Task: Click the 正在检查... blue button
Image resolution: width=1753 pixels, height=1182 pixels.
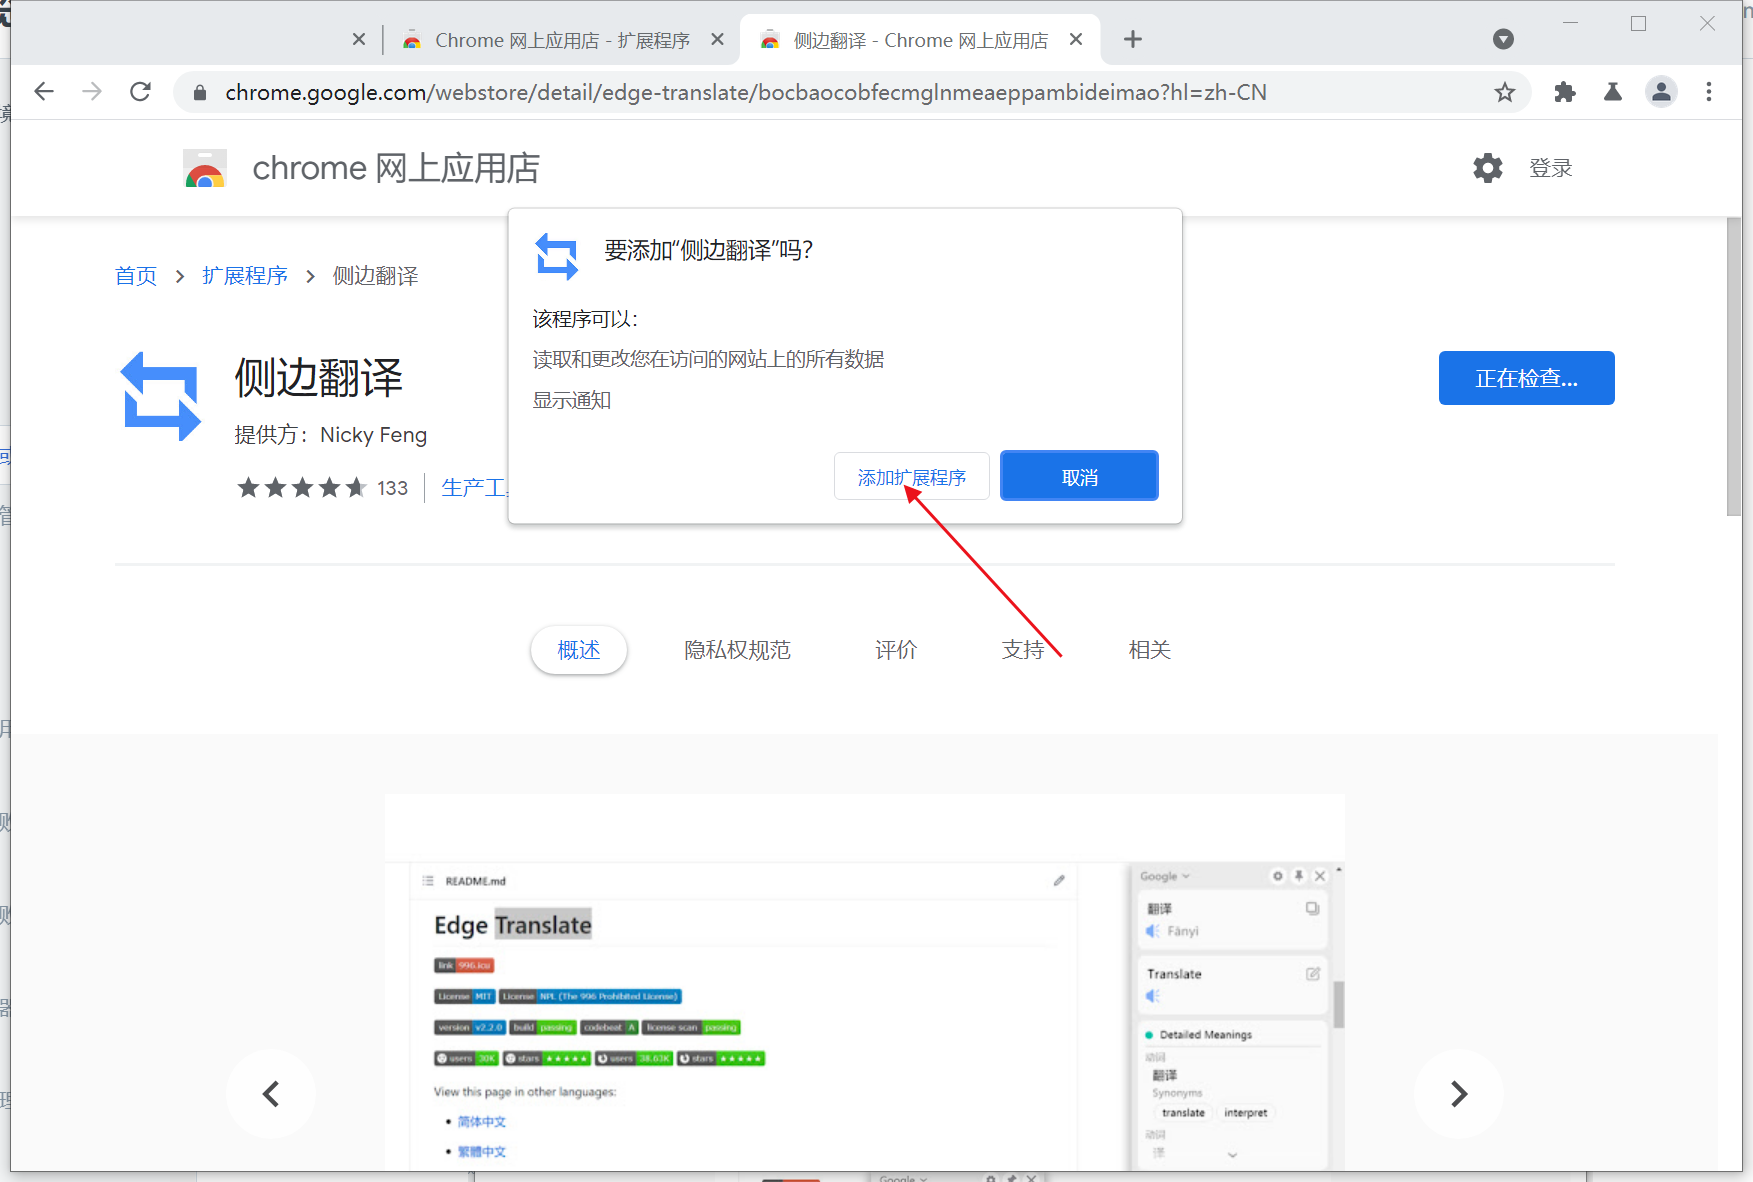Action: click(1526, 378)
